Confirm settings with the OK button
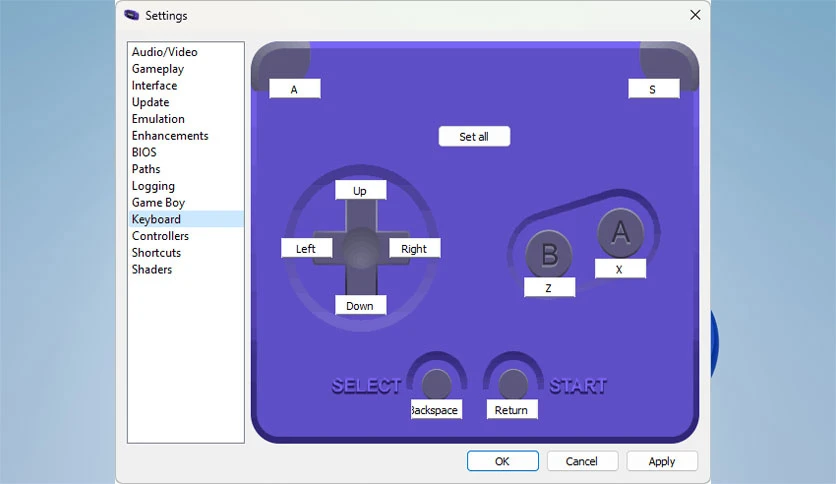The width and height of the screenshot is (836, 484). tap(502, 461)
